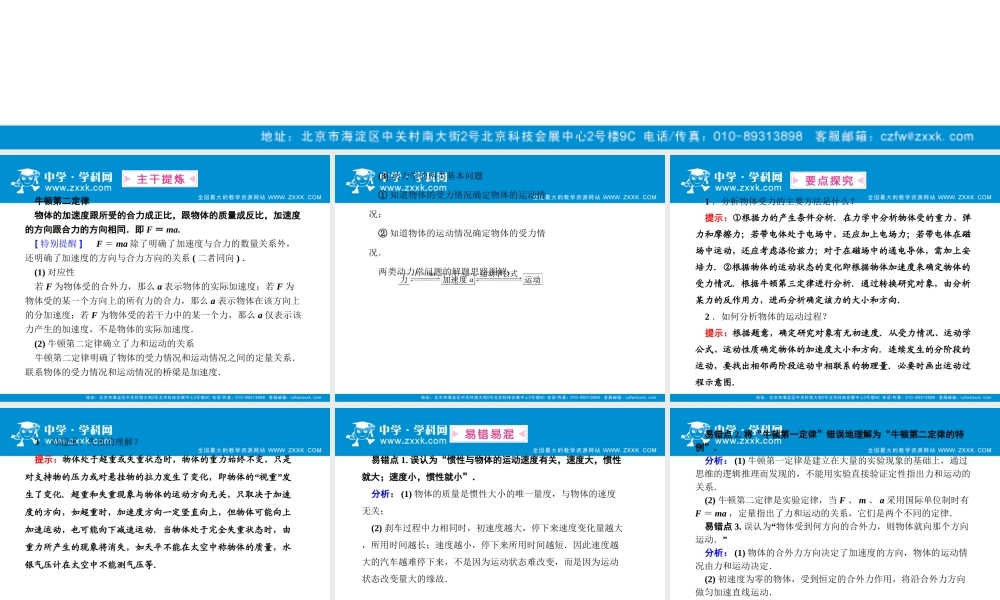Click the 运动 box in the diagram
The image size is (1000, 600).
(532, 279)
